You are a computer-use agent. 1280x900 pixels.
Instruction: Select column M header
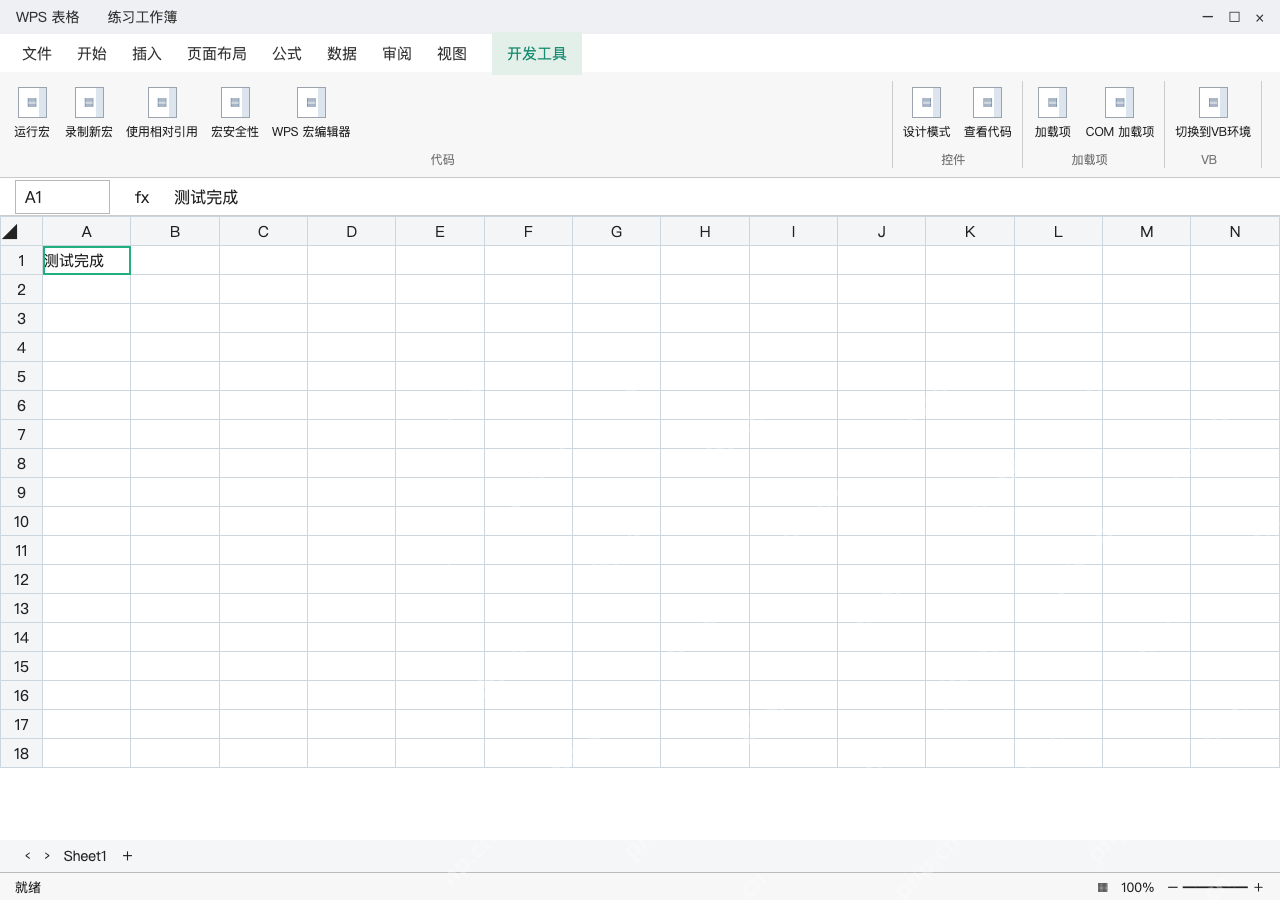(1146, 231)
